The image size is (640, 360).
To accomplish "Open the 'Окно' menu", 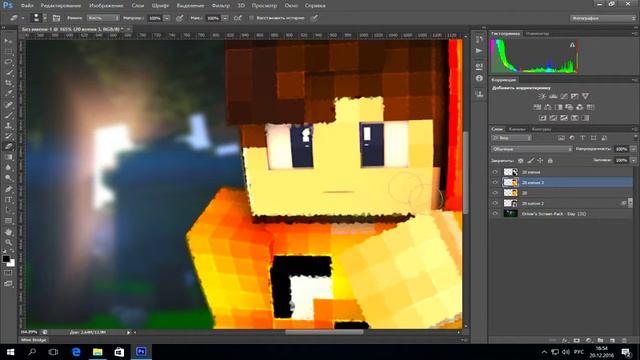I will point(291,6).
